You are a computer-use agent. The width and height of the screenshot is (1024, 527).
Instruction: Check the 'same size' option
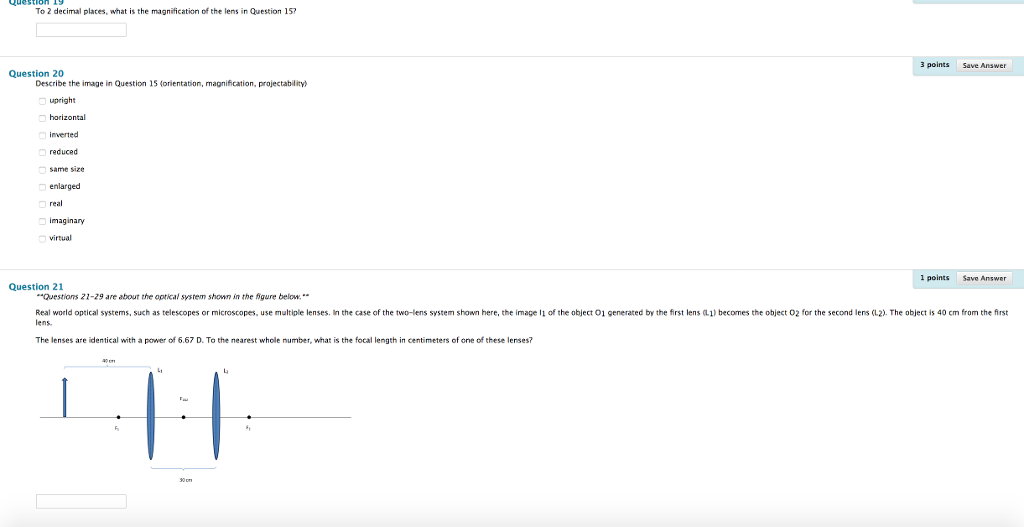point(42,169)
